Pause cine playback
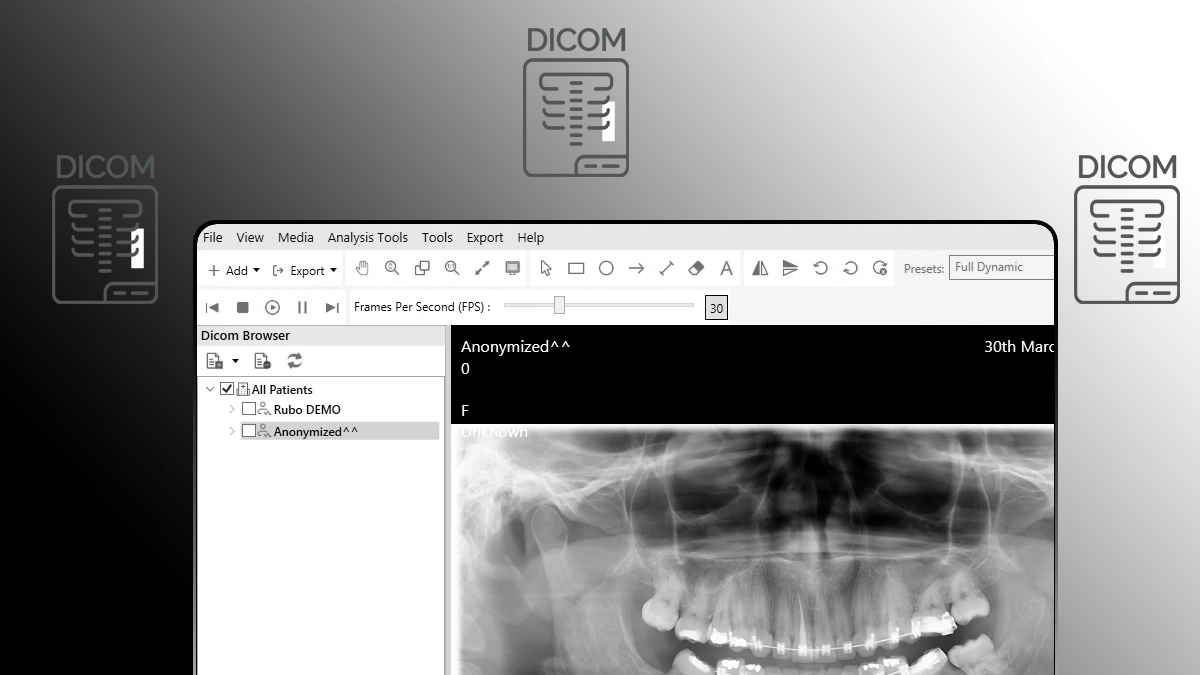1200x675 pixels. coord(302,308)
